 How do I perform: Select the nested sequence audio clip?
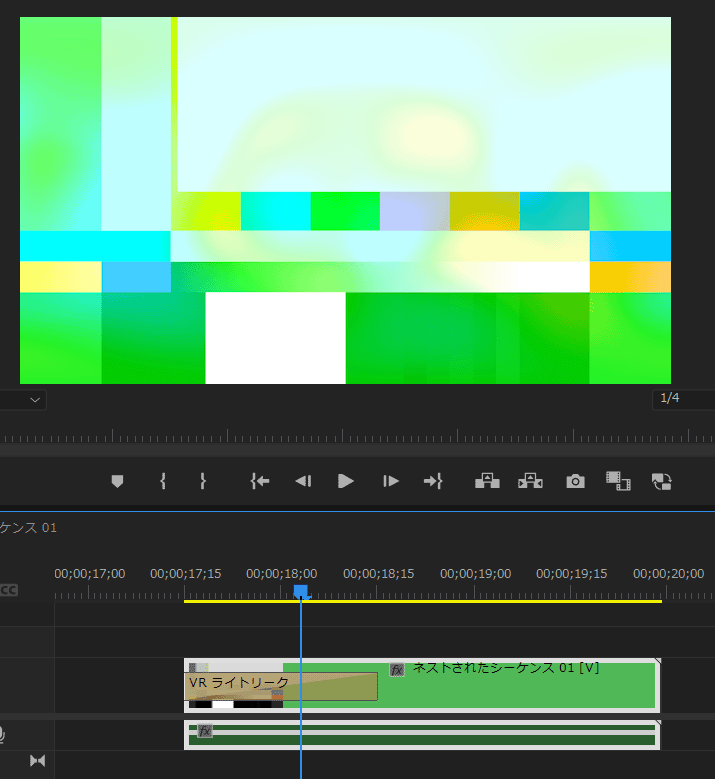[x=422, y=734]
